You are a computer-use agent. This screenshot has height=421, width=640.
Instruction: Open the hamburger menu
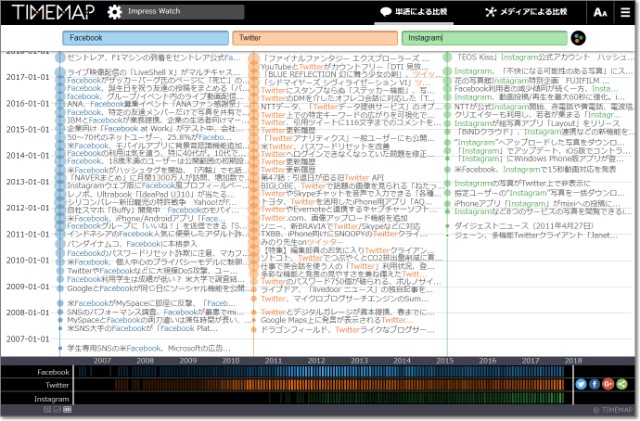coord(624,12)
